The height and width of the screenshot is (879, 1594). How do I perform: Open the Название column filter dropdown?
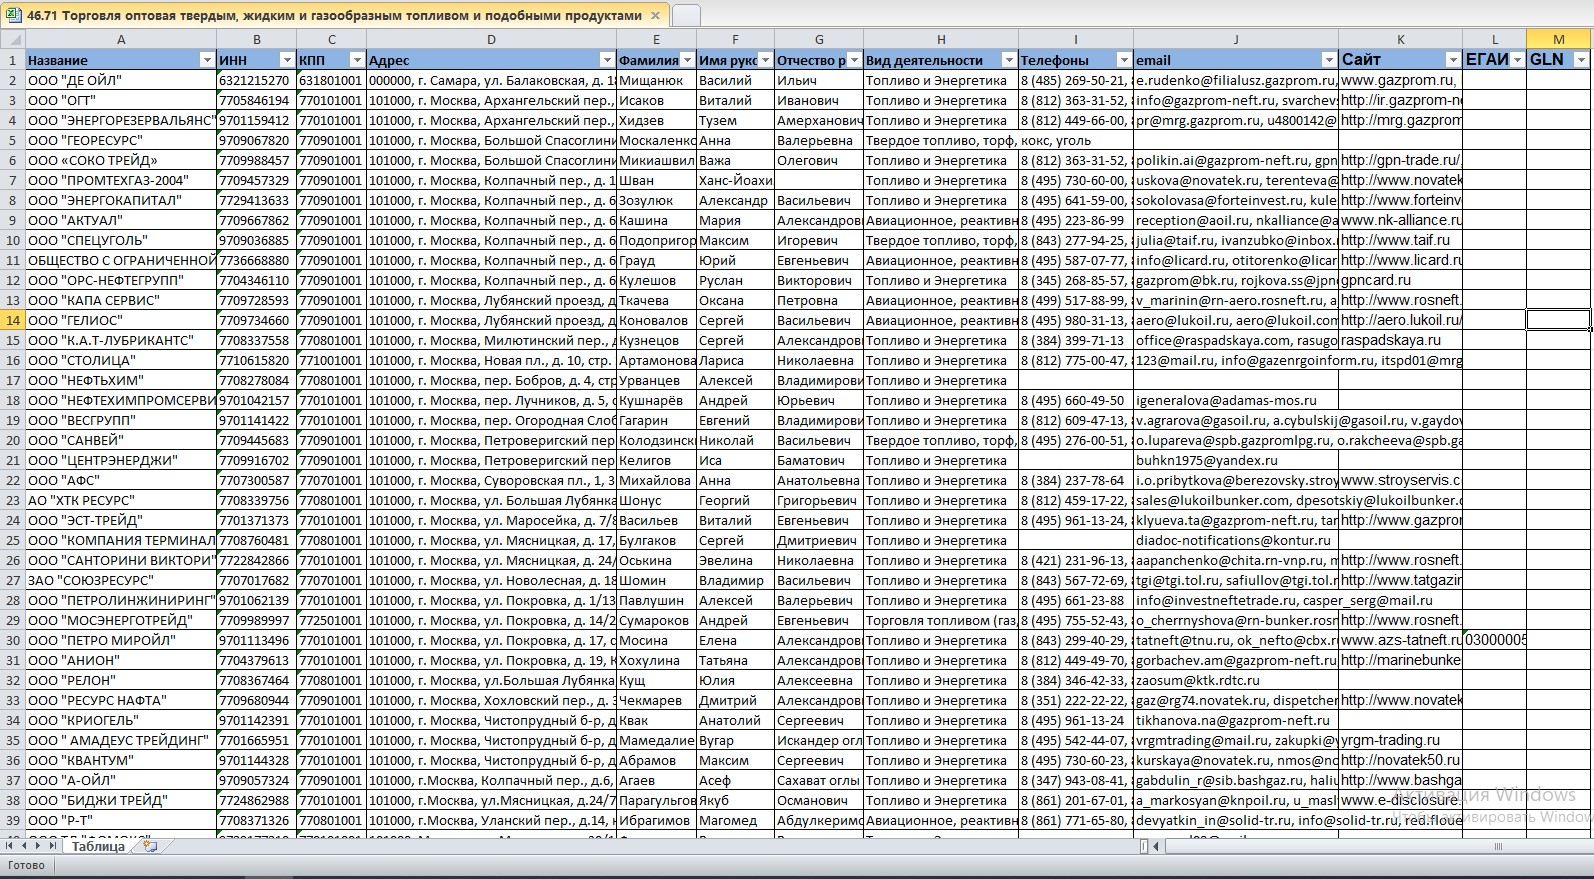(x=207, y=60)
